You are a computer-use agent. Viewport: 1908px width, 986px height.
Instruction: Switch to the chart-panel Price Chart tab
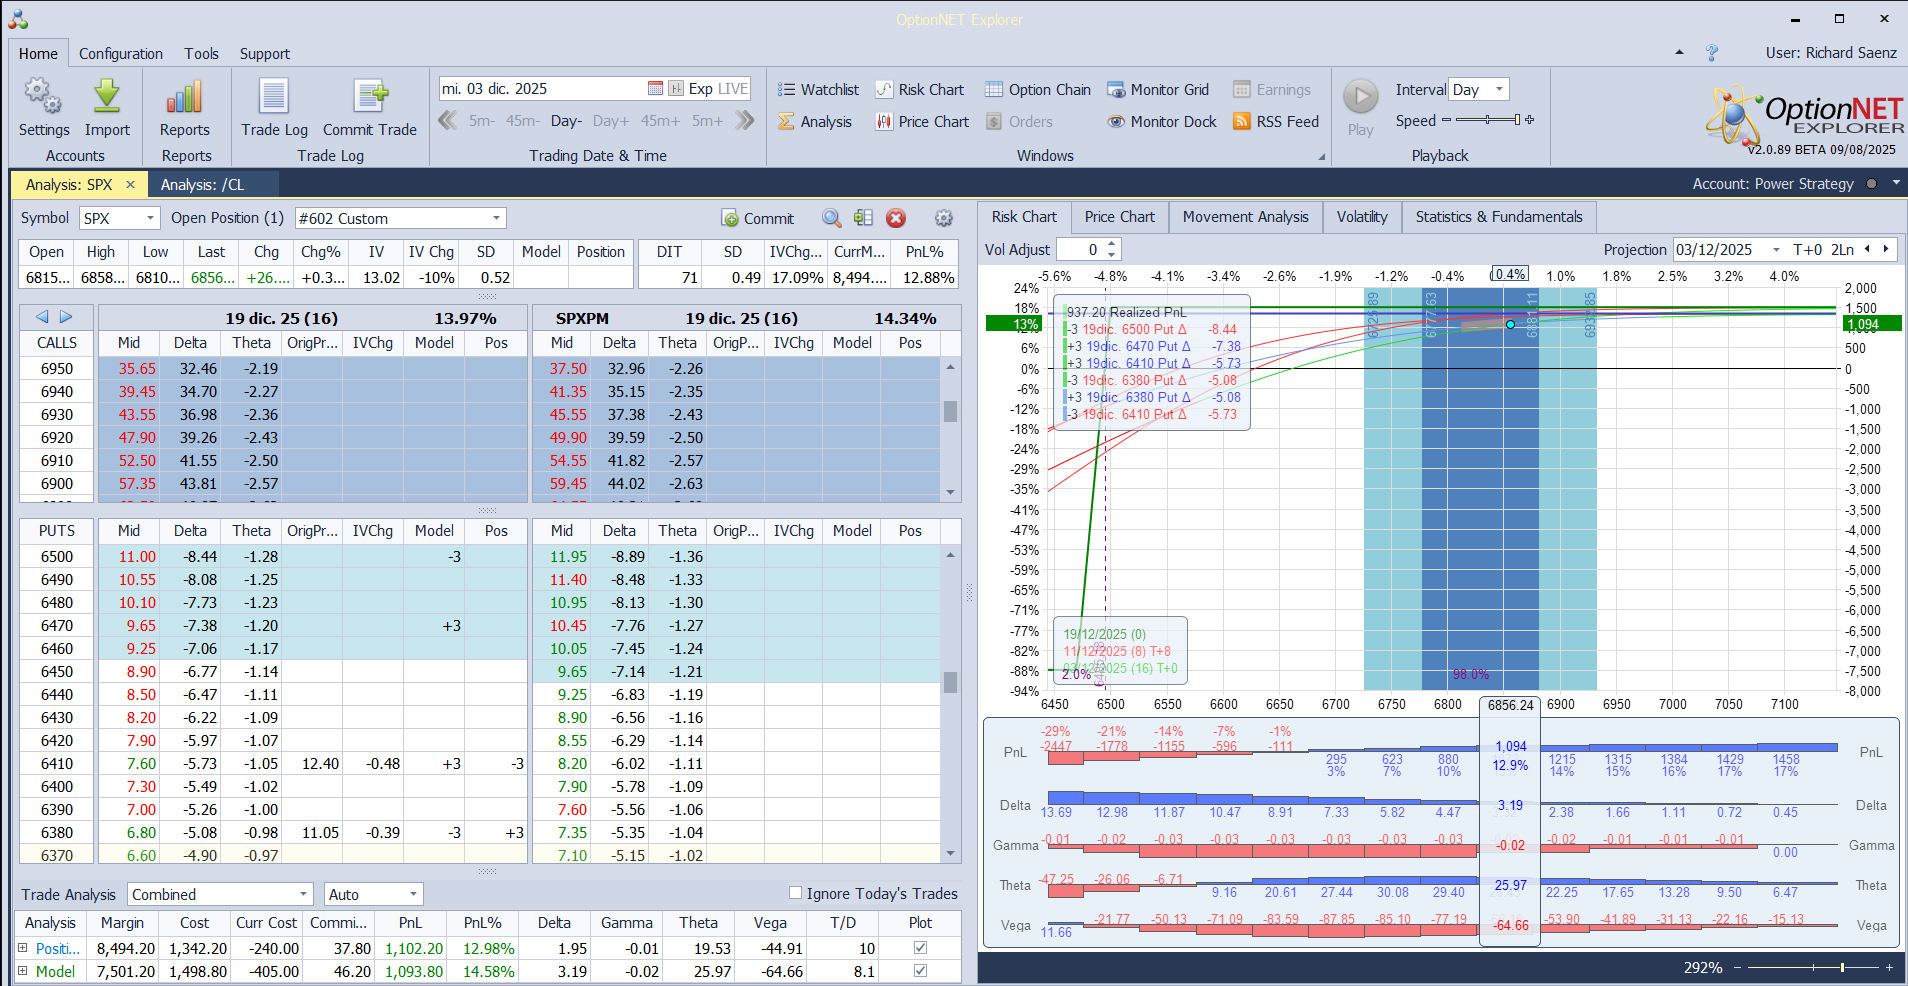[x=1119, y=217]
